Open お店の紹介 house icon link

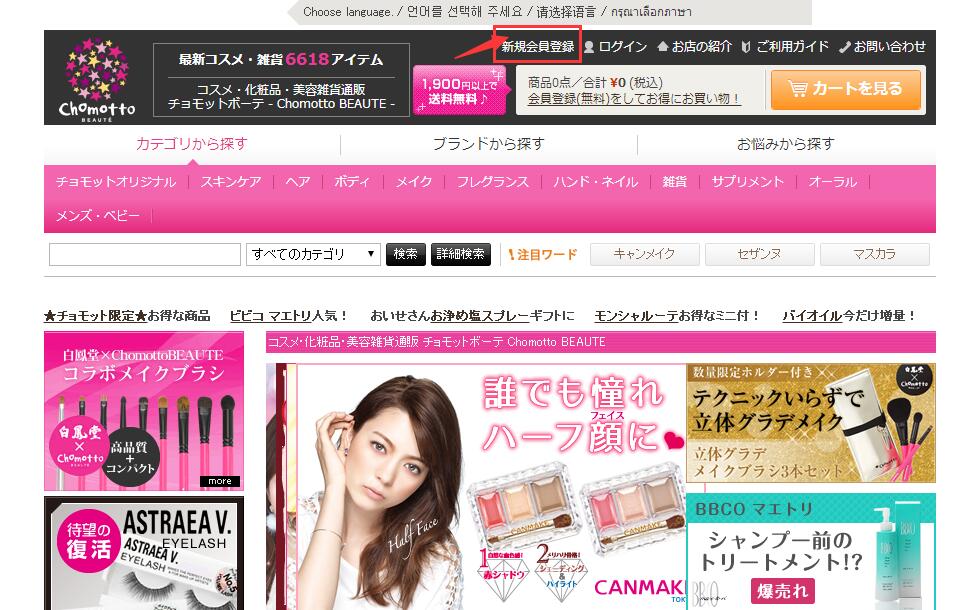tap(694, 47)
